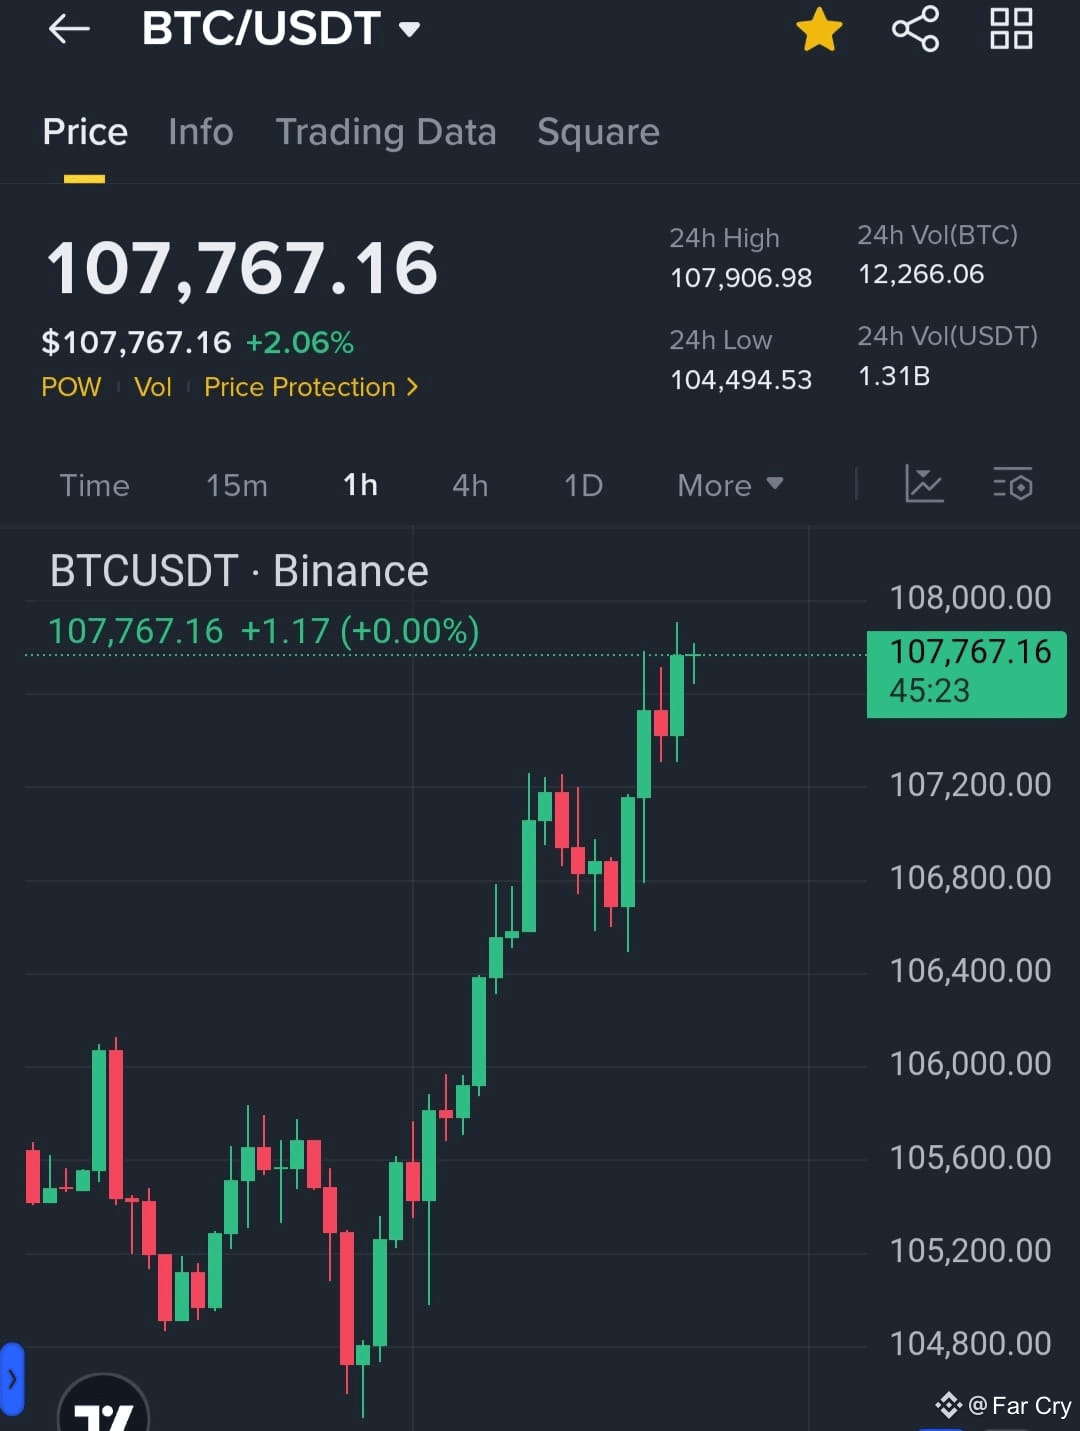Viewport: 1080px width, 1431px height.
Task: Open the chart indicators icon
Action: (x=924, y=485)
